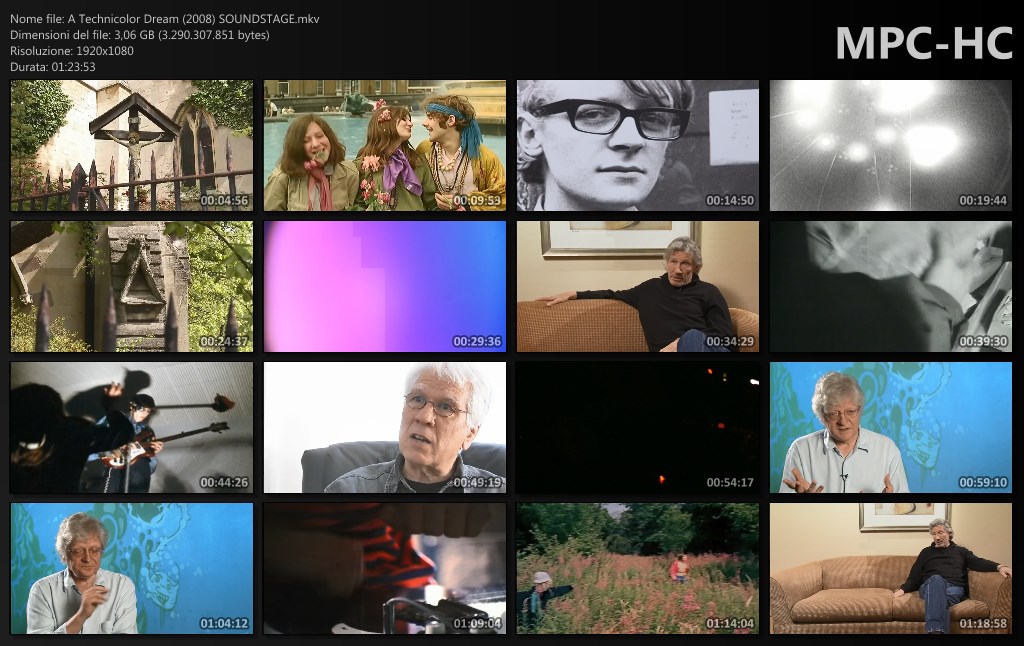Click the white-haired man thumbnail at 00:49:19
The image size is (1024, 646).
click(x=385, y=428)
